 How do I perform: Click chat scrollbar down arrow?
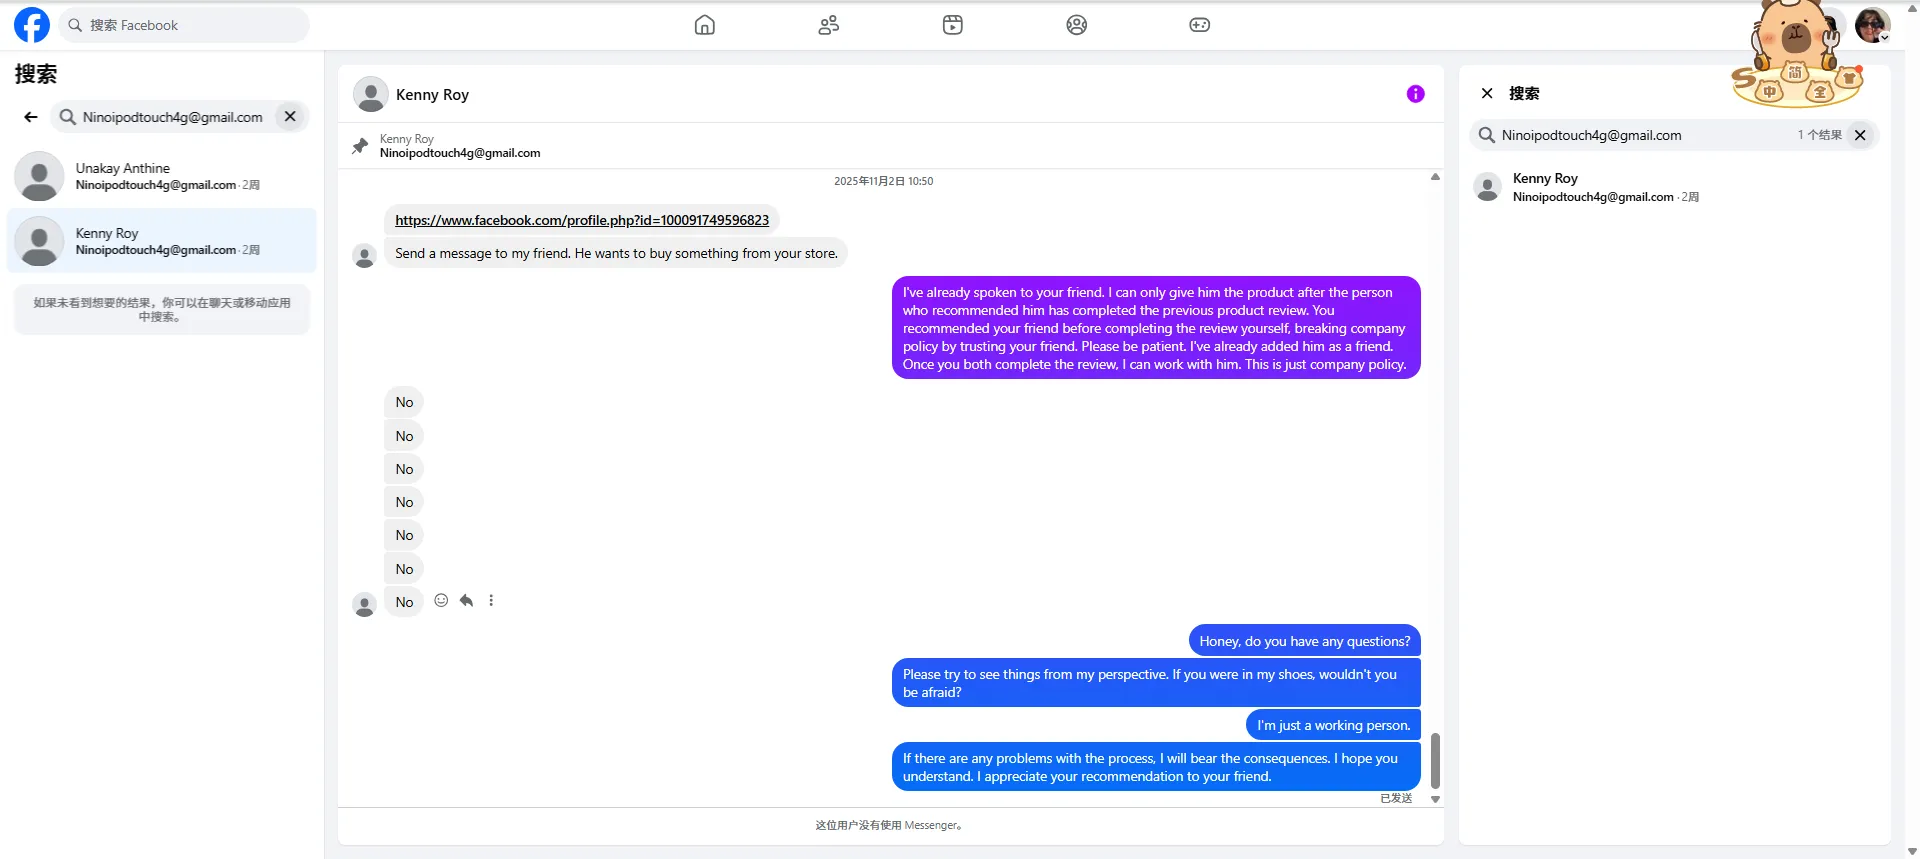[x=1435, y=799]
